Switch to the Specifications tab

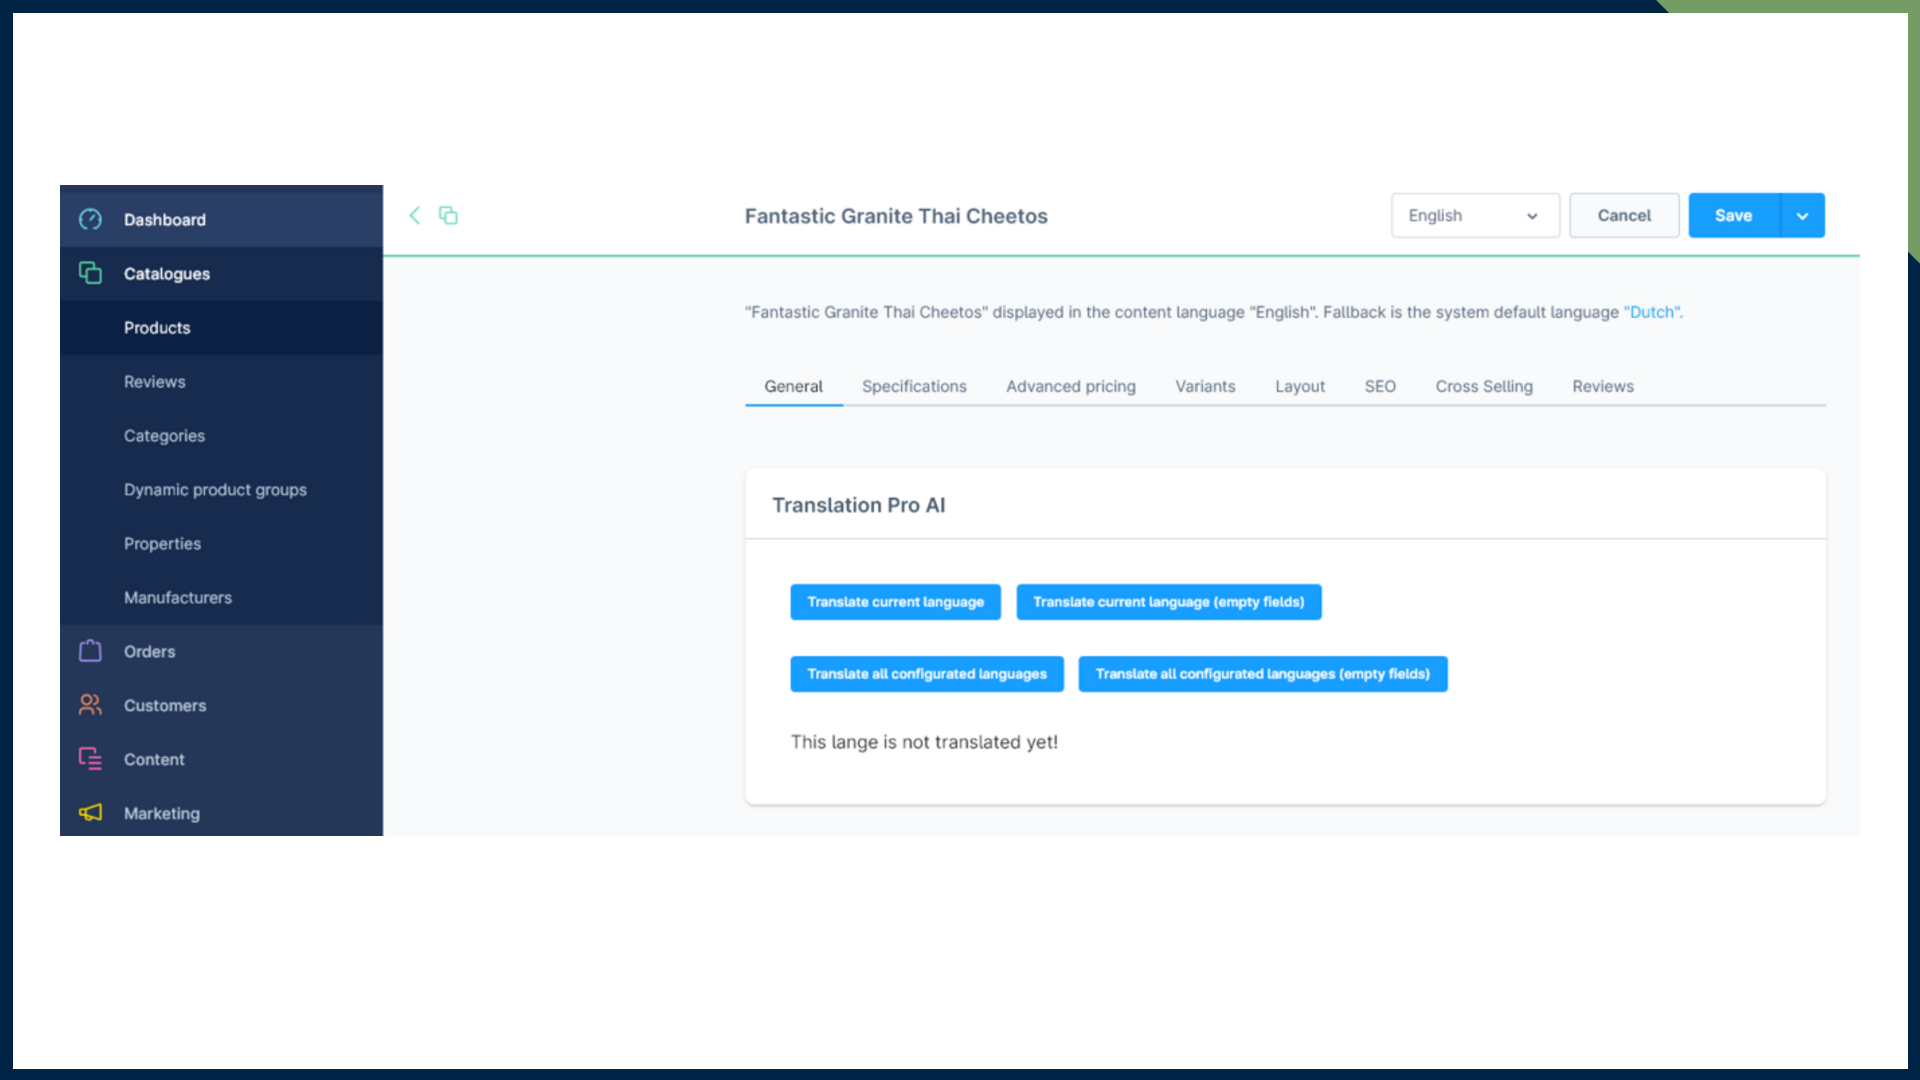[x=914, y=386]
